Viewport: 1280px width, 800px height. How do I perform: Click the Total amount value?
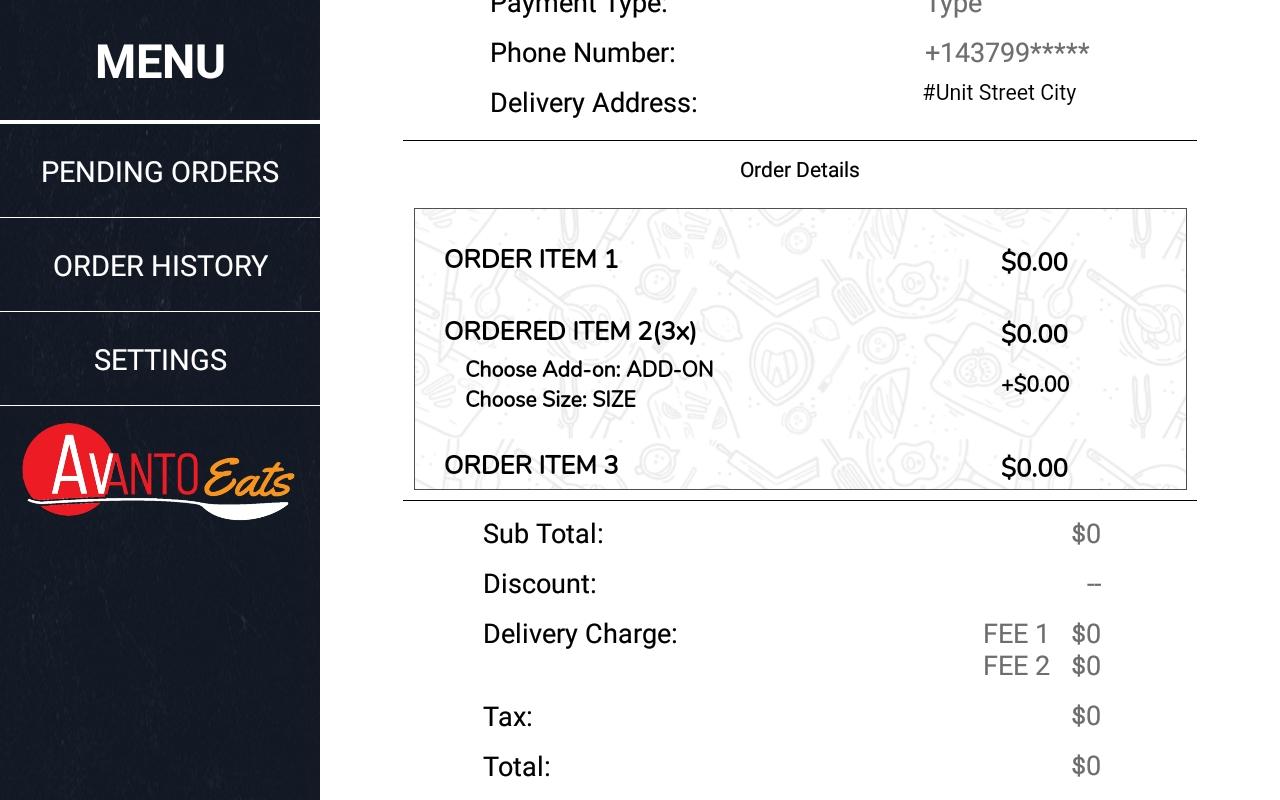[1085, 766]
